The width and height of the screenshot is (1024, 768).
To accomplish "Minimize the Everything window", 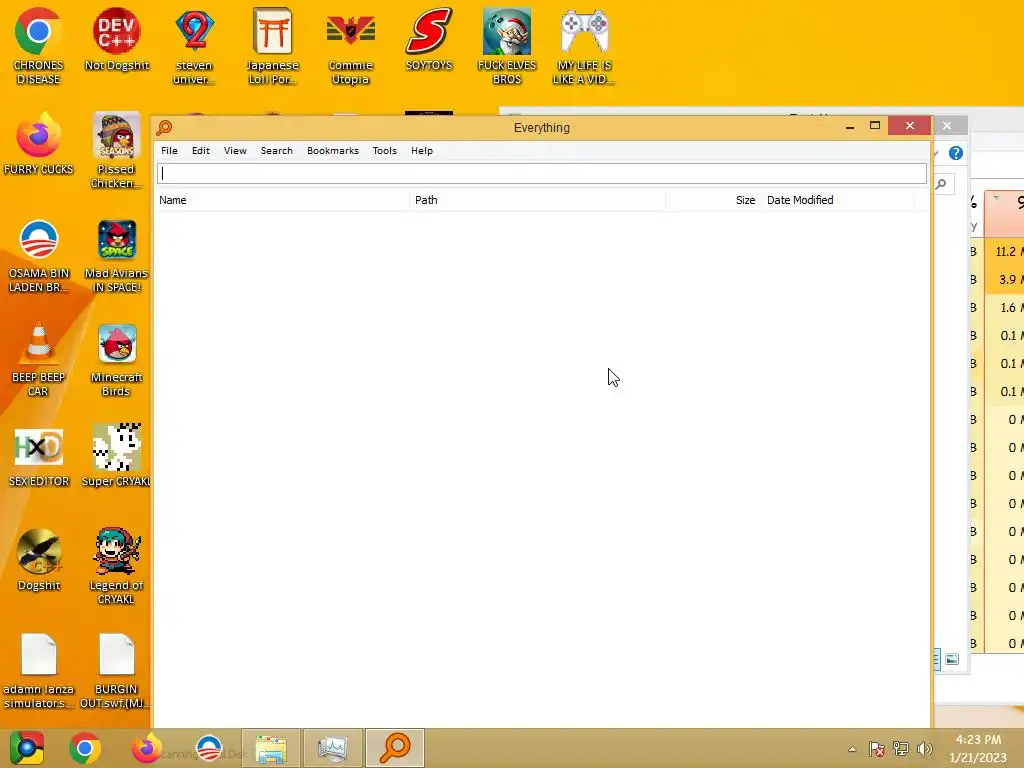I will point(850,126).
